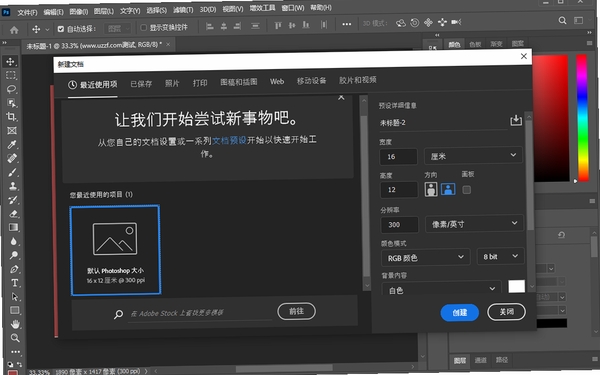Dismiss the welcome banner with its X
The height and width of the screenshot is (375, 600).
tap(341, 98)
